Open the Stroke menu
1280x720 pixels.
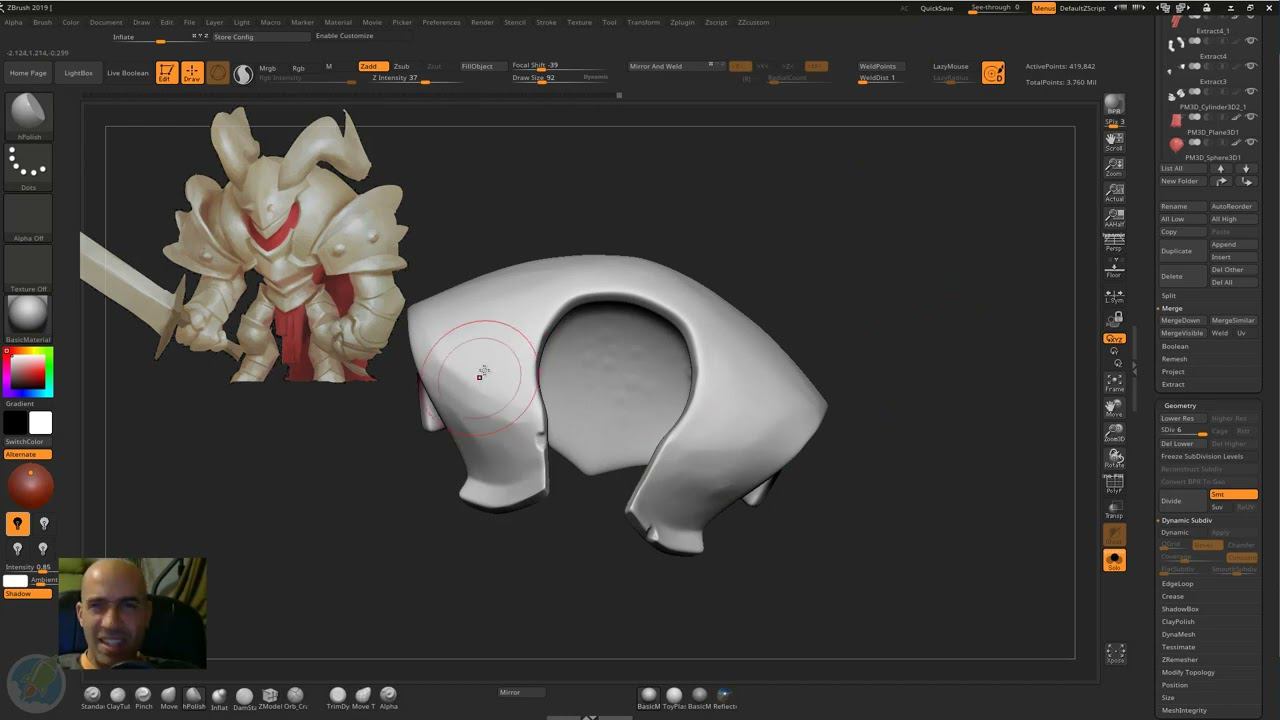pyautogui.click(x=546, y=22)
